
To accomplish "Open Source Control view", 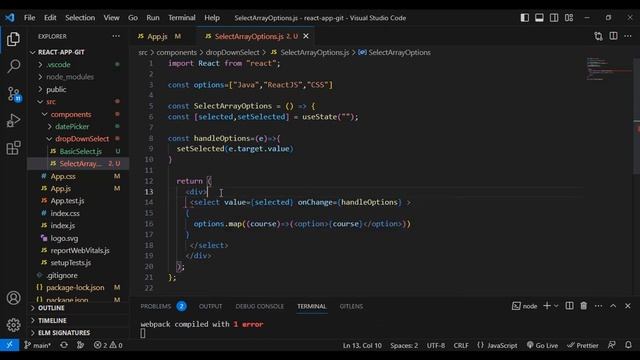I will tap(13, 94).
